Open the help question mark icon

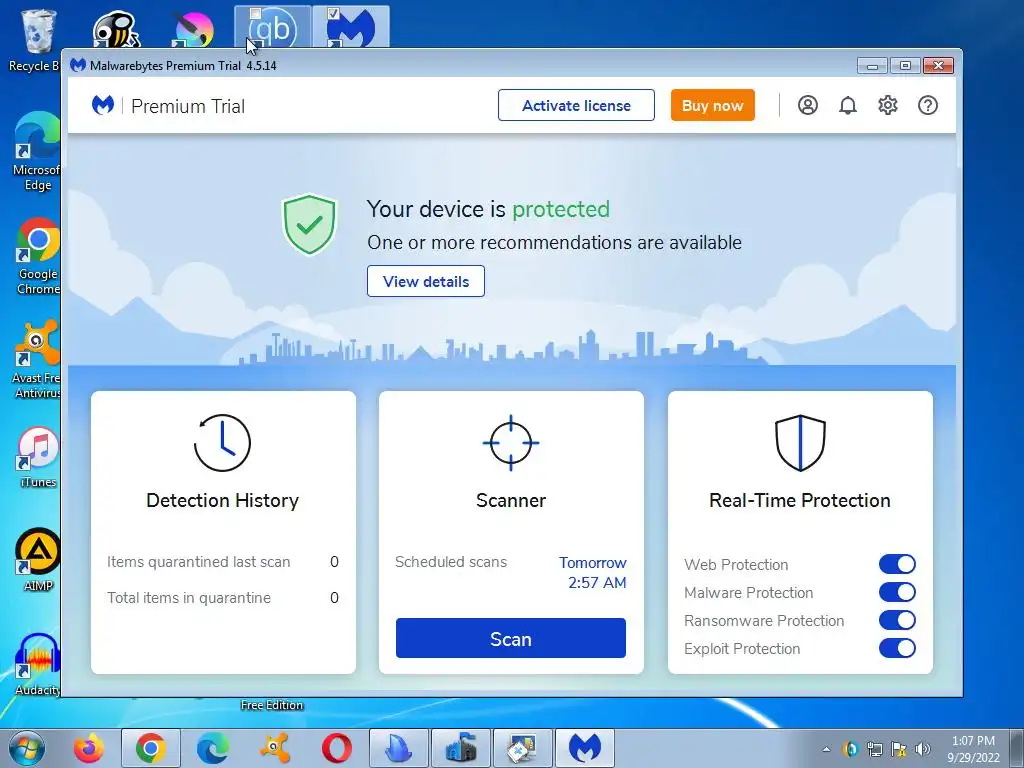pyautogui.click(x=927, y=105)
